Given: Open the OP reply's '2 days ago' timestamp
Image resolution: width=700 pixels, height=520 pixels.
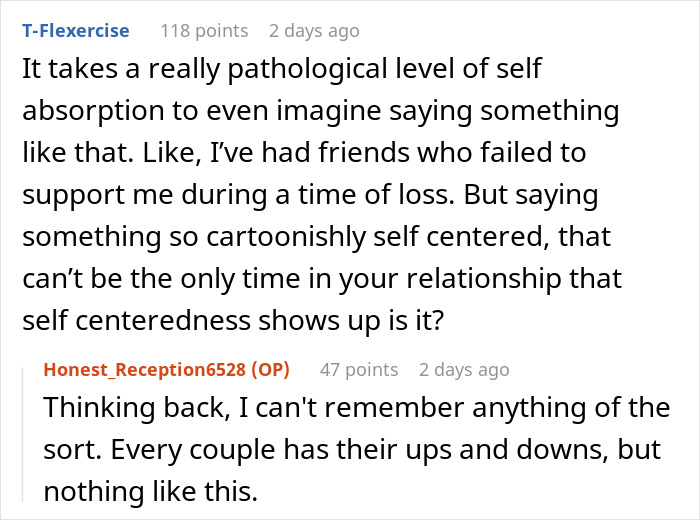Looking at the screenshot, I should [x=464, y=370].
